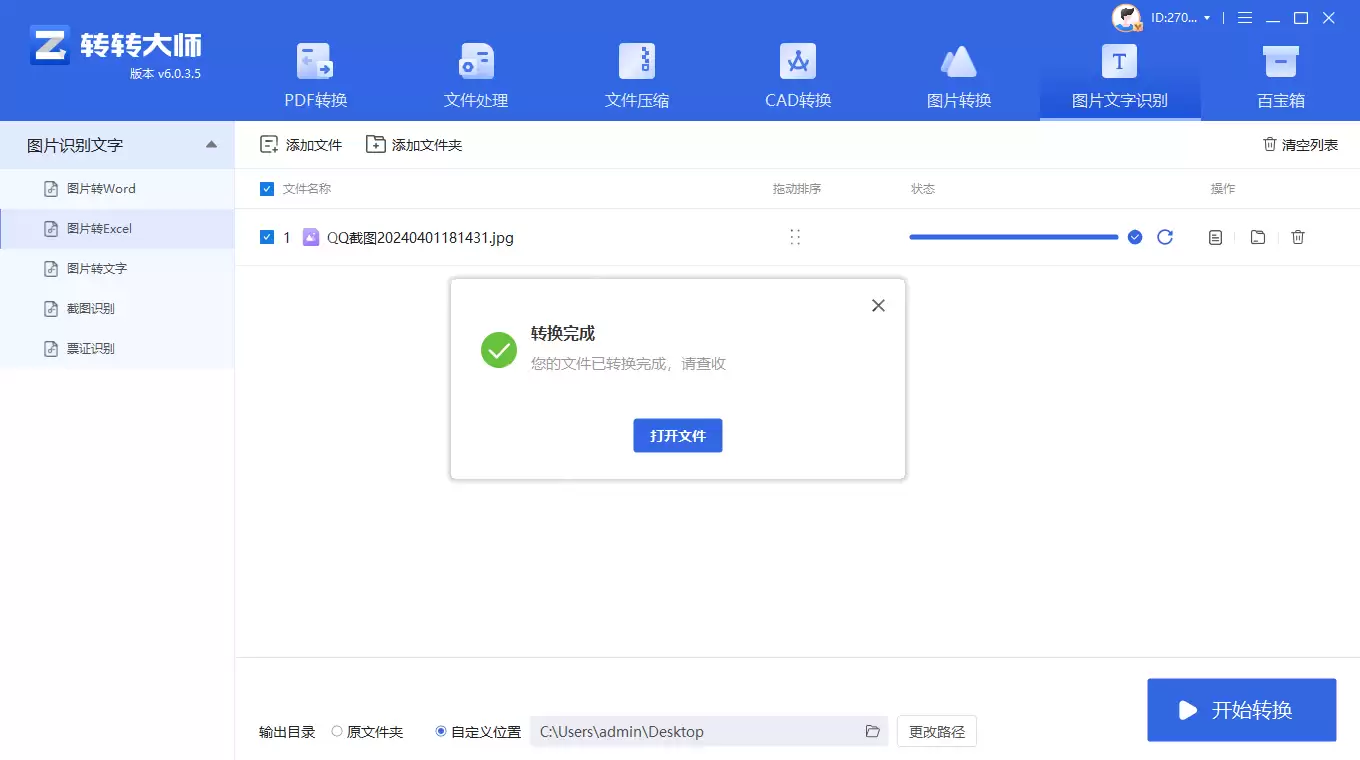This screenshot has height=760, width=1360.
Task: Open the 图片转换 module
Action: pyautogui.click(x=958, y=75)
